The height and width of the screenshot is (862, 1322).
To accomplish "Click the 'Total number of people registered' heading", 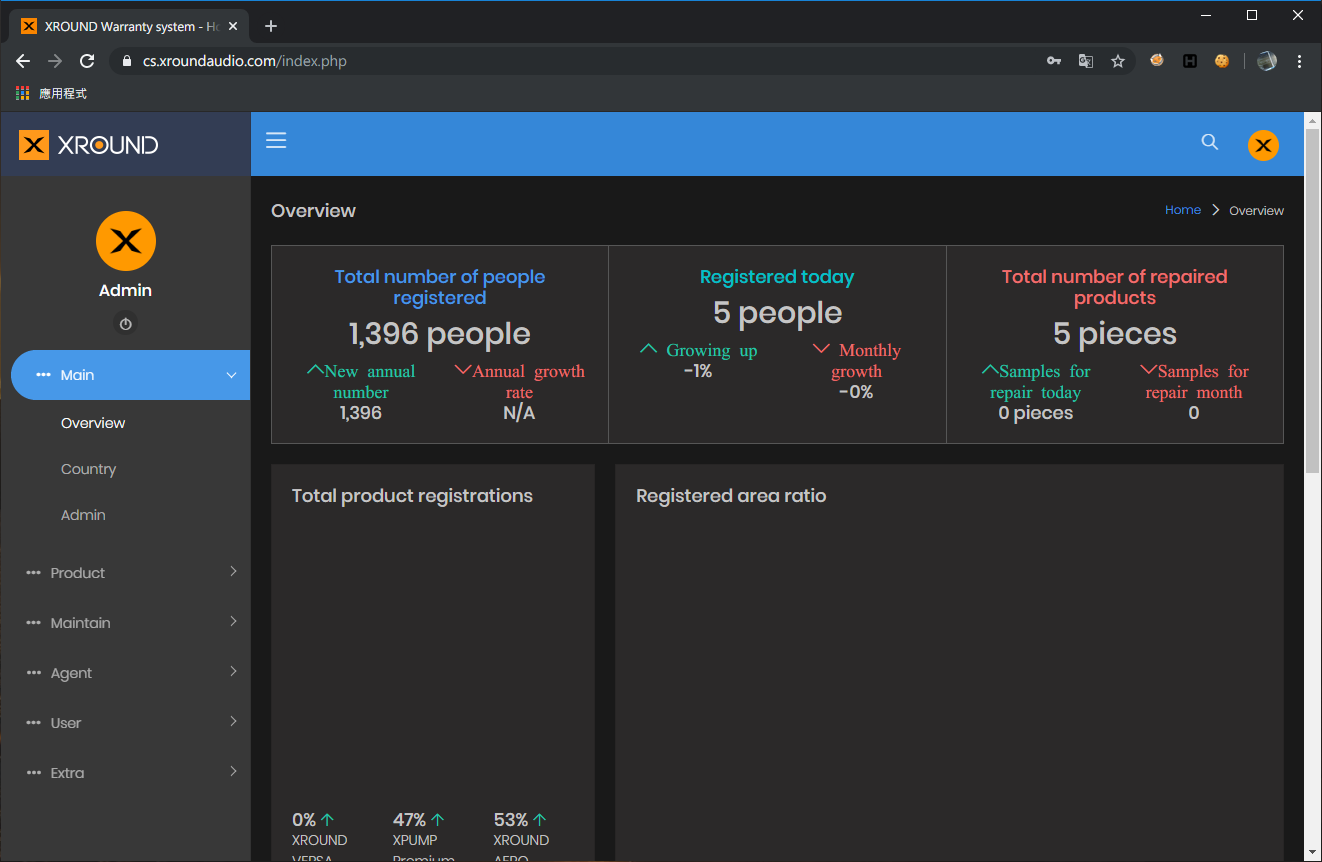I will pyautogui.click(x=440, y=287).
